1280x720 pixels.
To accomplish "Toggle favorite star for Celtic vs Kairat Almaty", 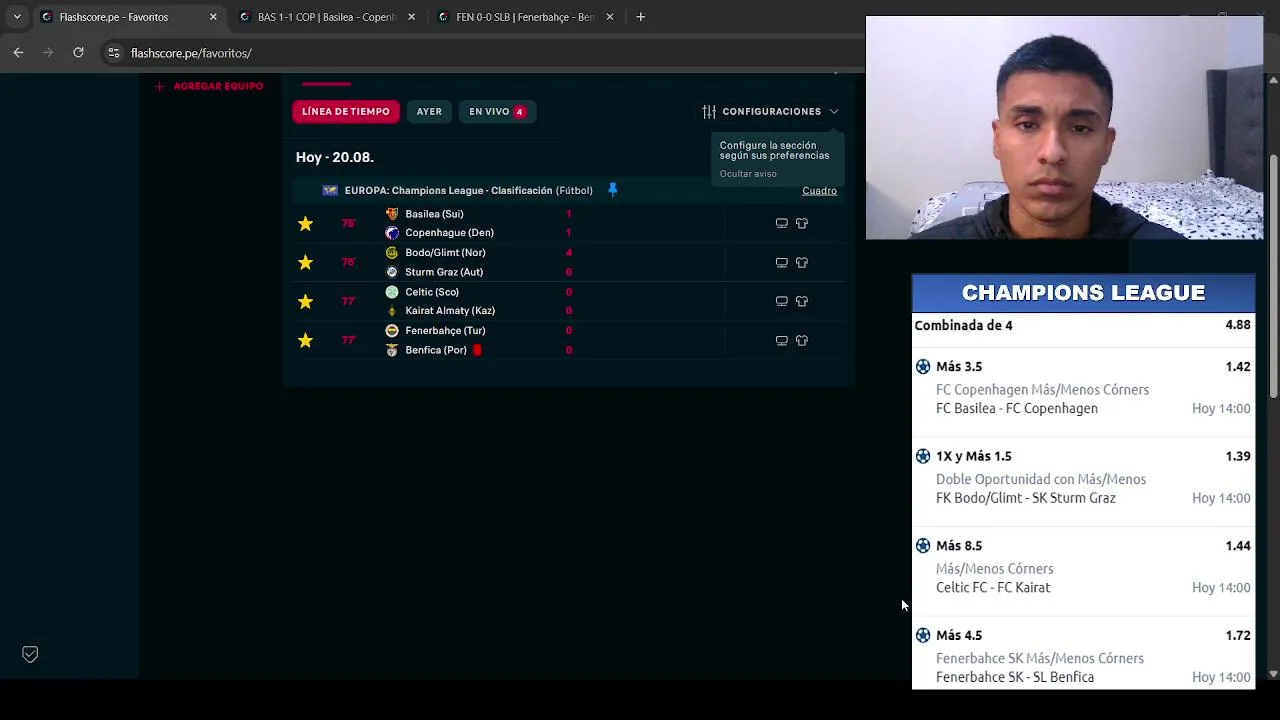I will (305, 301).
